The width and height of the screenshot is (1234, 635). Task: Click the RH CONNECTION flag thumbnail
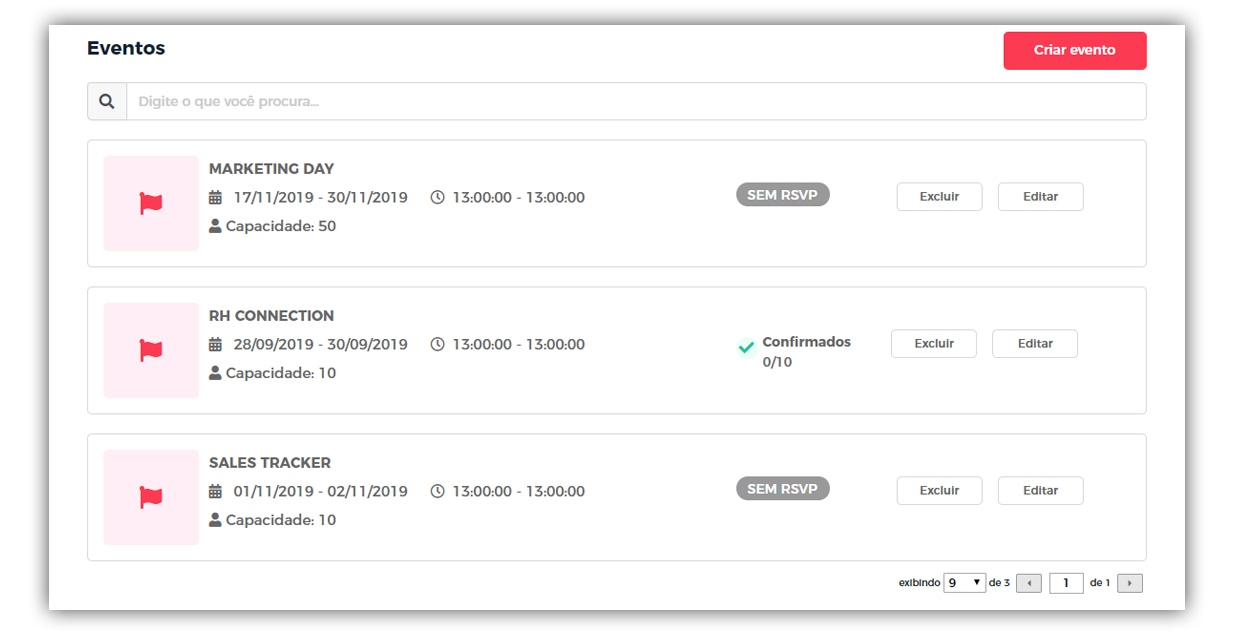tap(151, 350)
